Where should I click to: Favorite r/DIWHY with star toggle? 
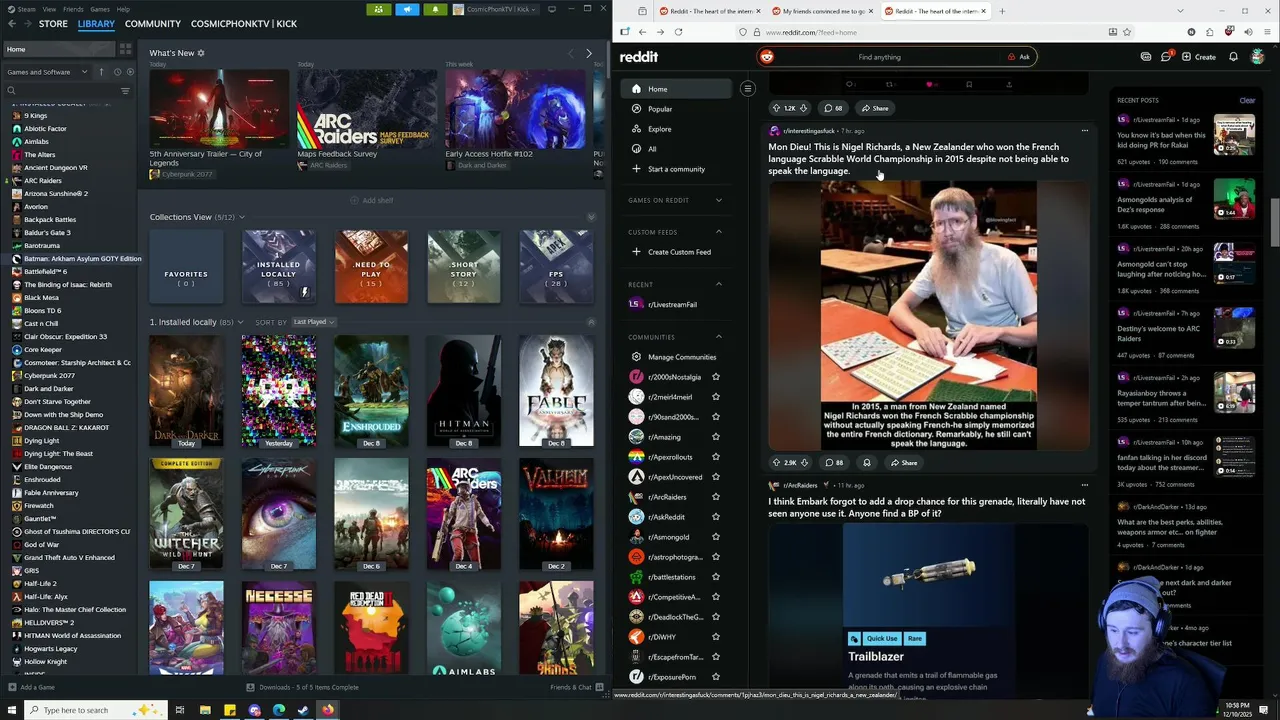(x=715, y=637)
